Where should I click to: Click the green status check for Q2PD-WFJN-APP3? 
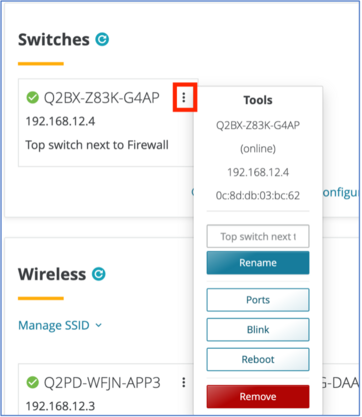[33, 382]
